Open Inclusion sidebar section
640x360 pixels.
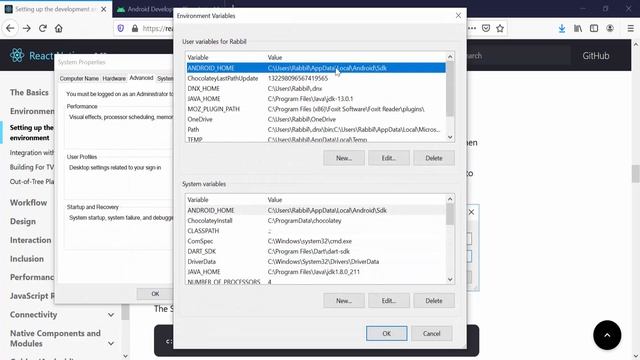point(27,258)
